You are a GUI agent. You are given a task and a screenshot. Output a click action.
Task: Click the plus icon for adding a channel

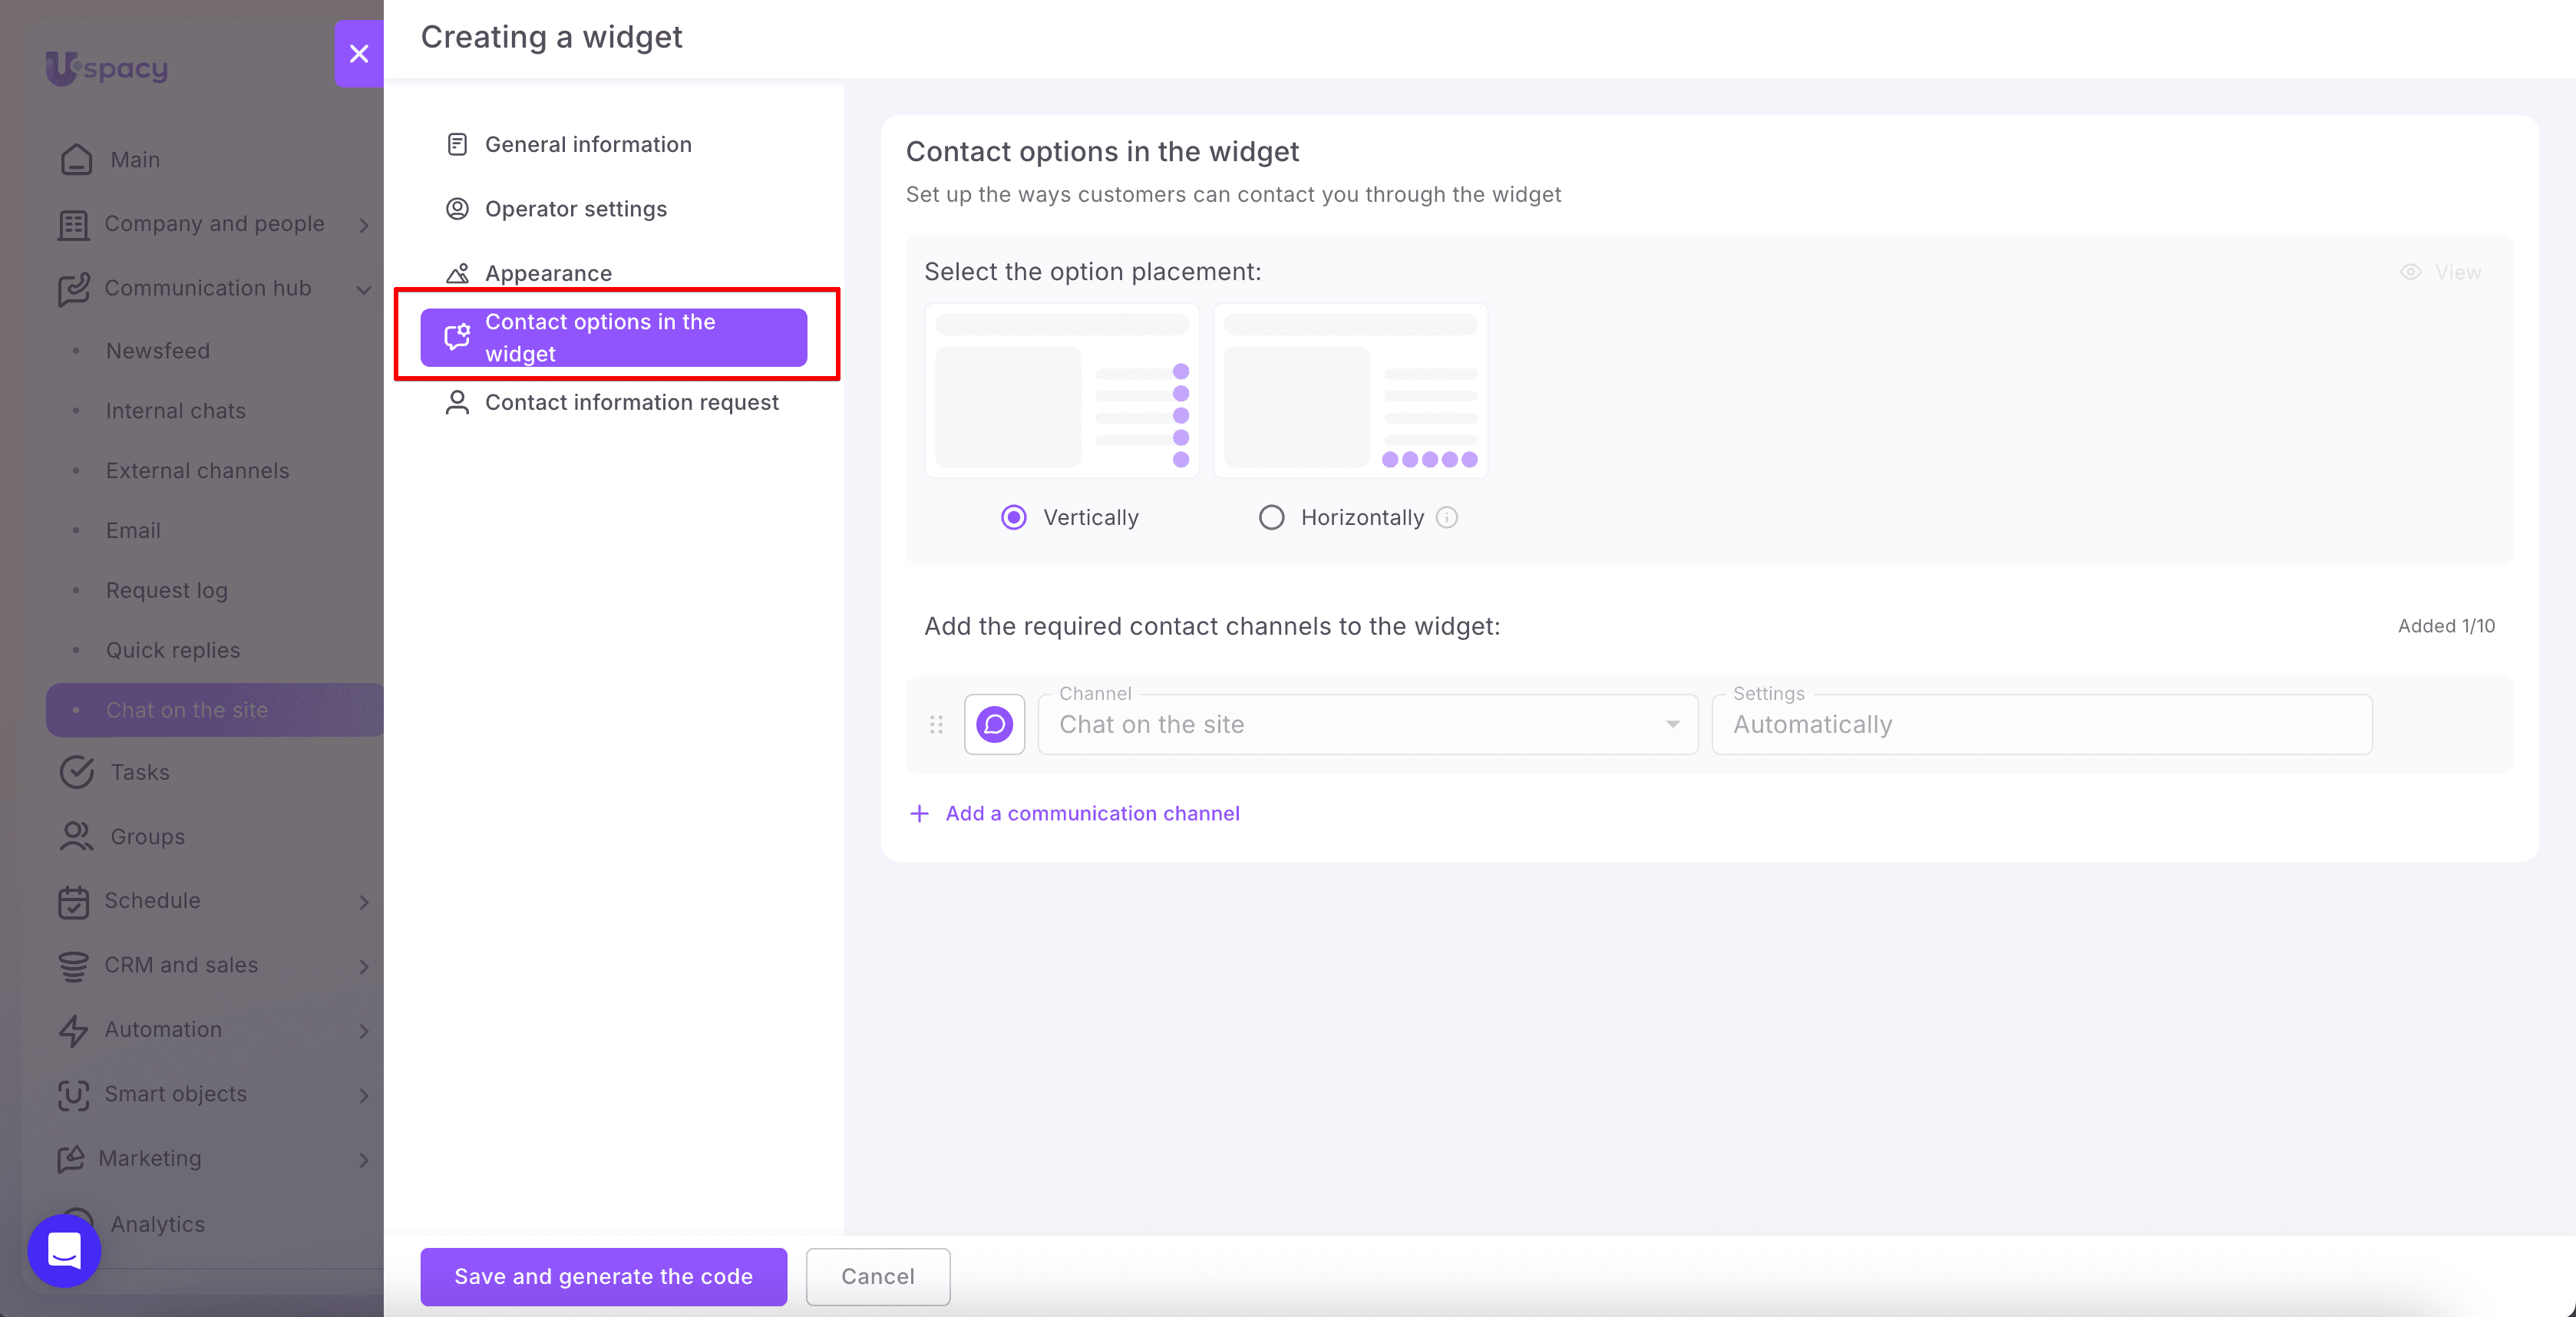[919, 813]
